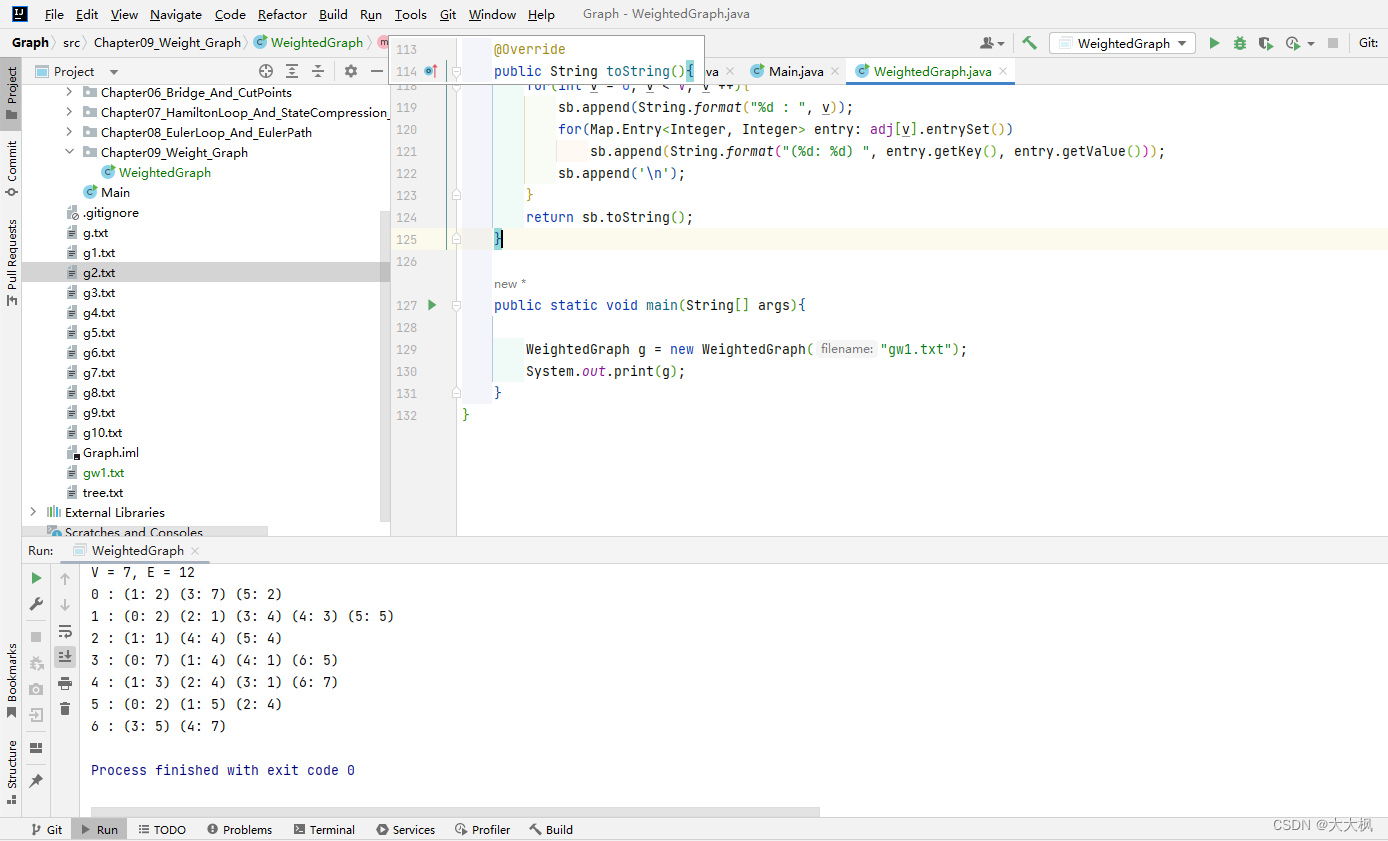Collapse All icon in Project panel header
Screen dimensions: 1388x841
318,71
